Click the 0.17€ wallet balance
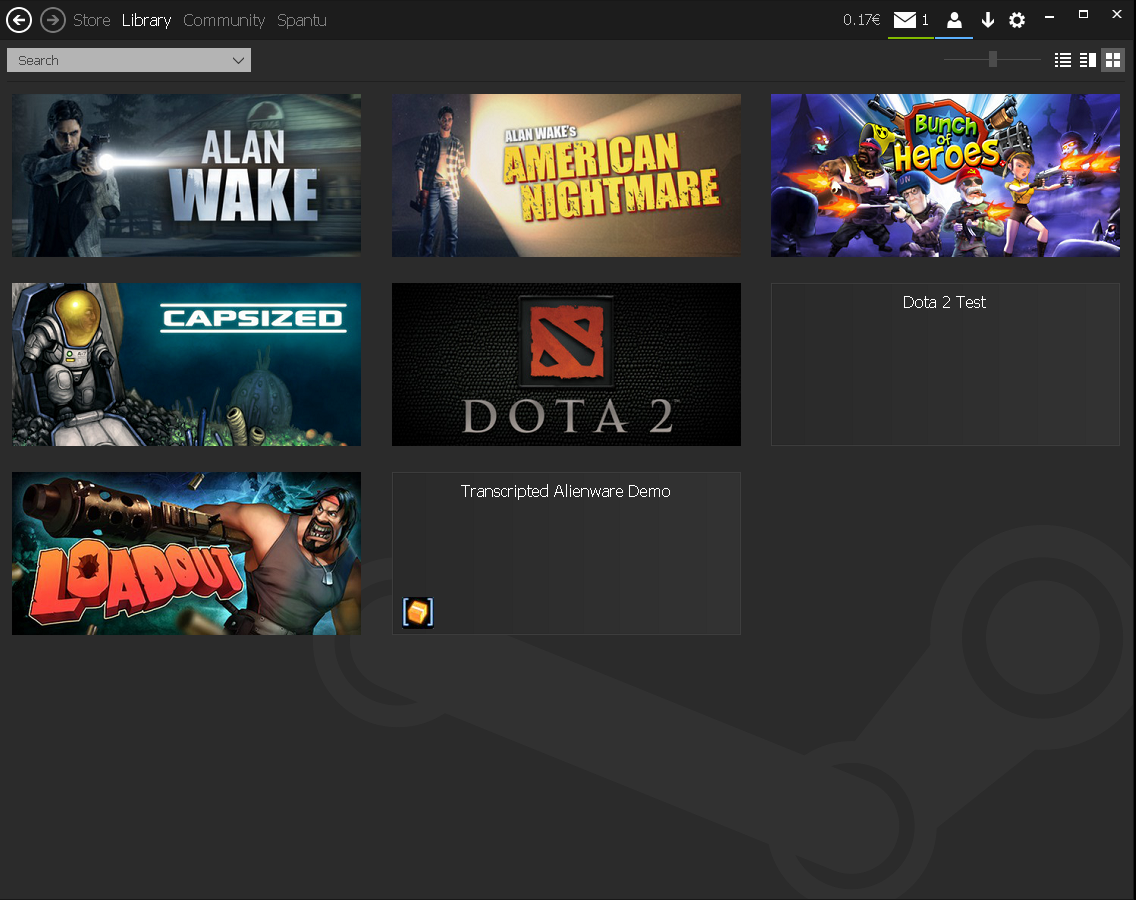 [x=861, y=20]
